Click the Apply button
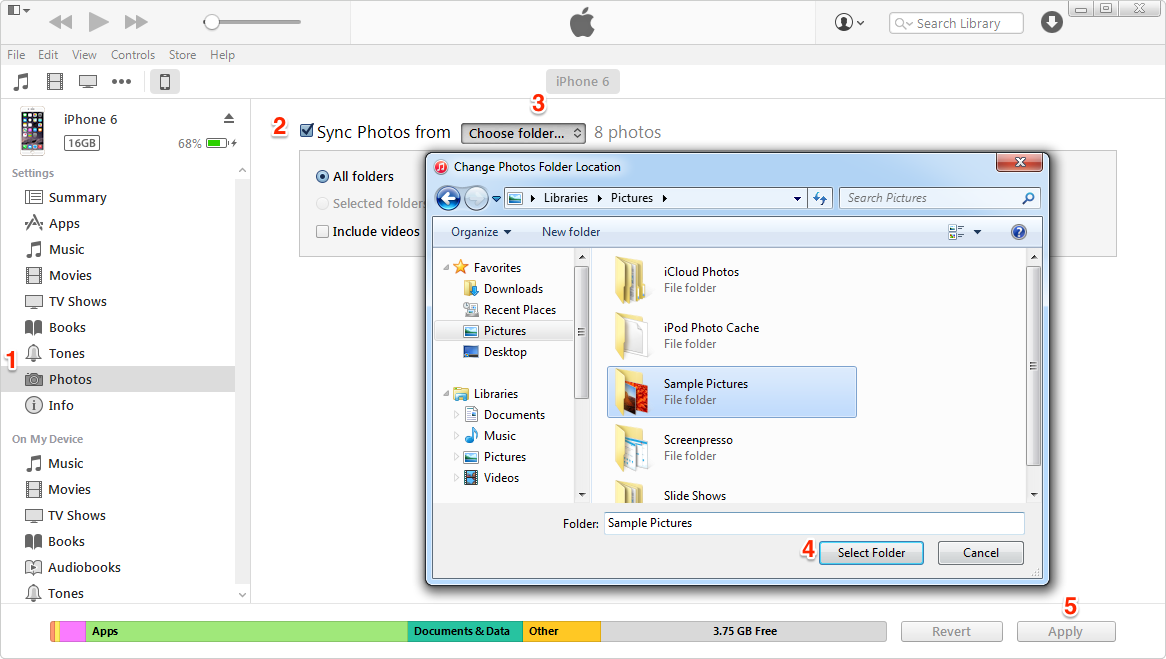The image size is (1166, 659). point(1066,631)
